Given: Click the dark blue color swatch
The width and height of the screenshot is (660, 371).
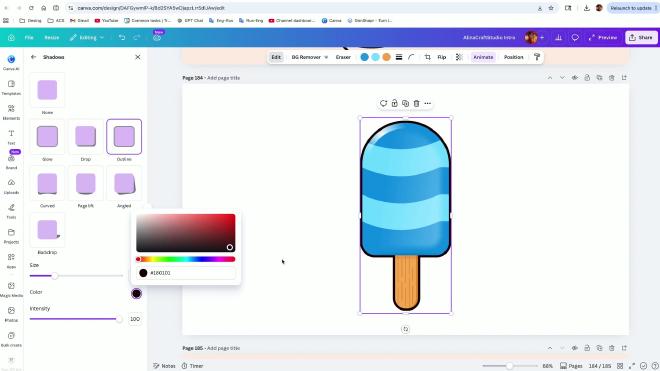Looking at the screenshot, I should point(365,57).
